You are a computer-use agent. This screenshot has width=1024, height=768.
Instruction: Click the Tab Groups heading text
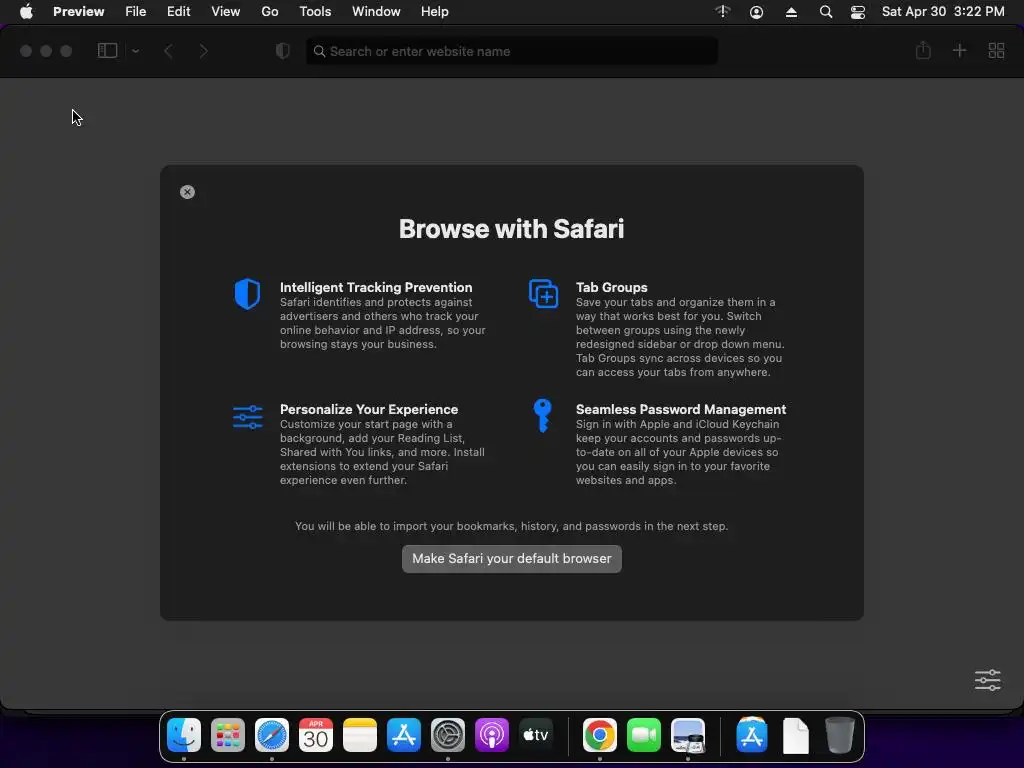[612, 287]
